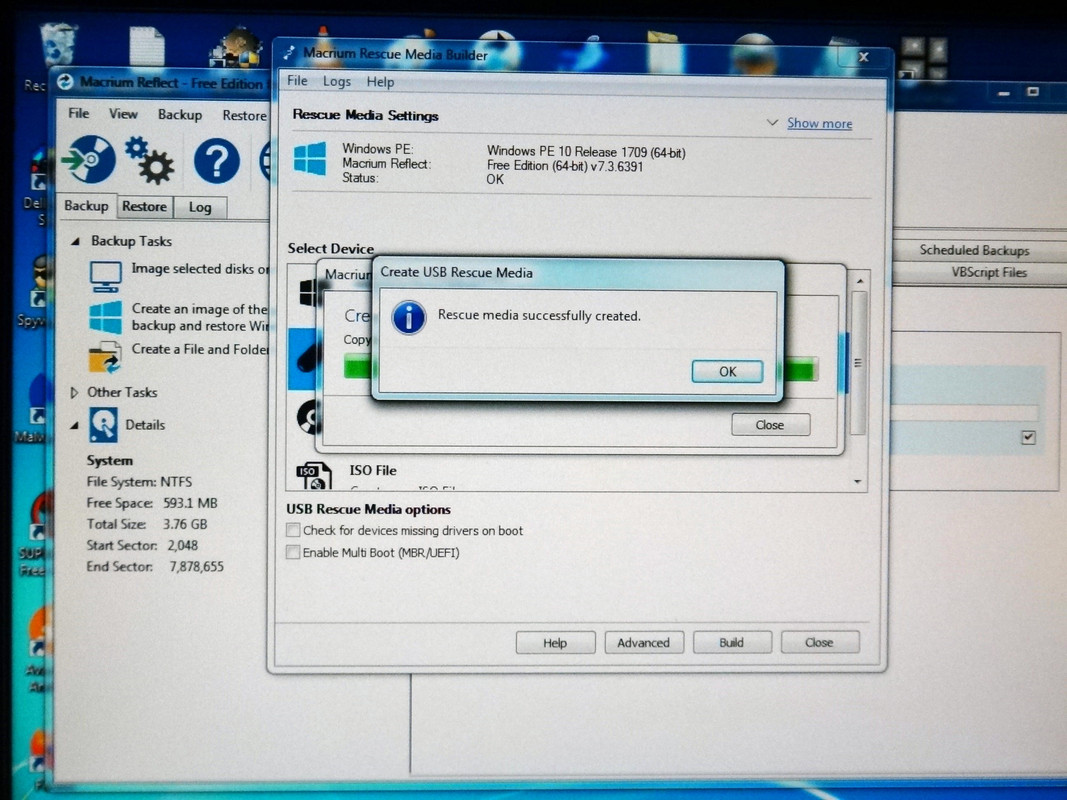Screen dimensions: 1067x800
Task: Open the File menu in Rescue Media Builder
Action: (x=297, y=80)
